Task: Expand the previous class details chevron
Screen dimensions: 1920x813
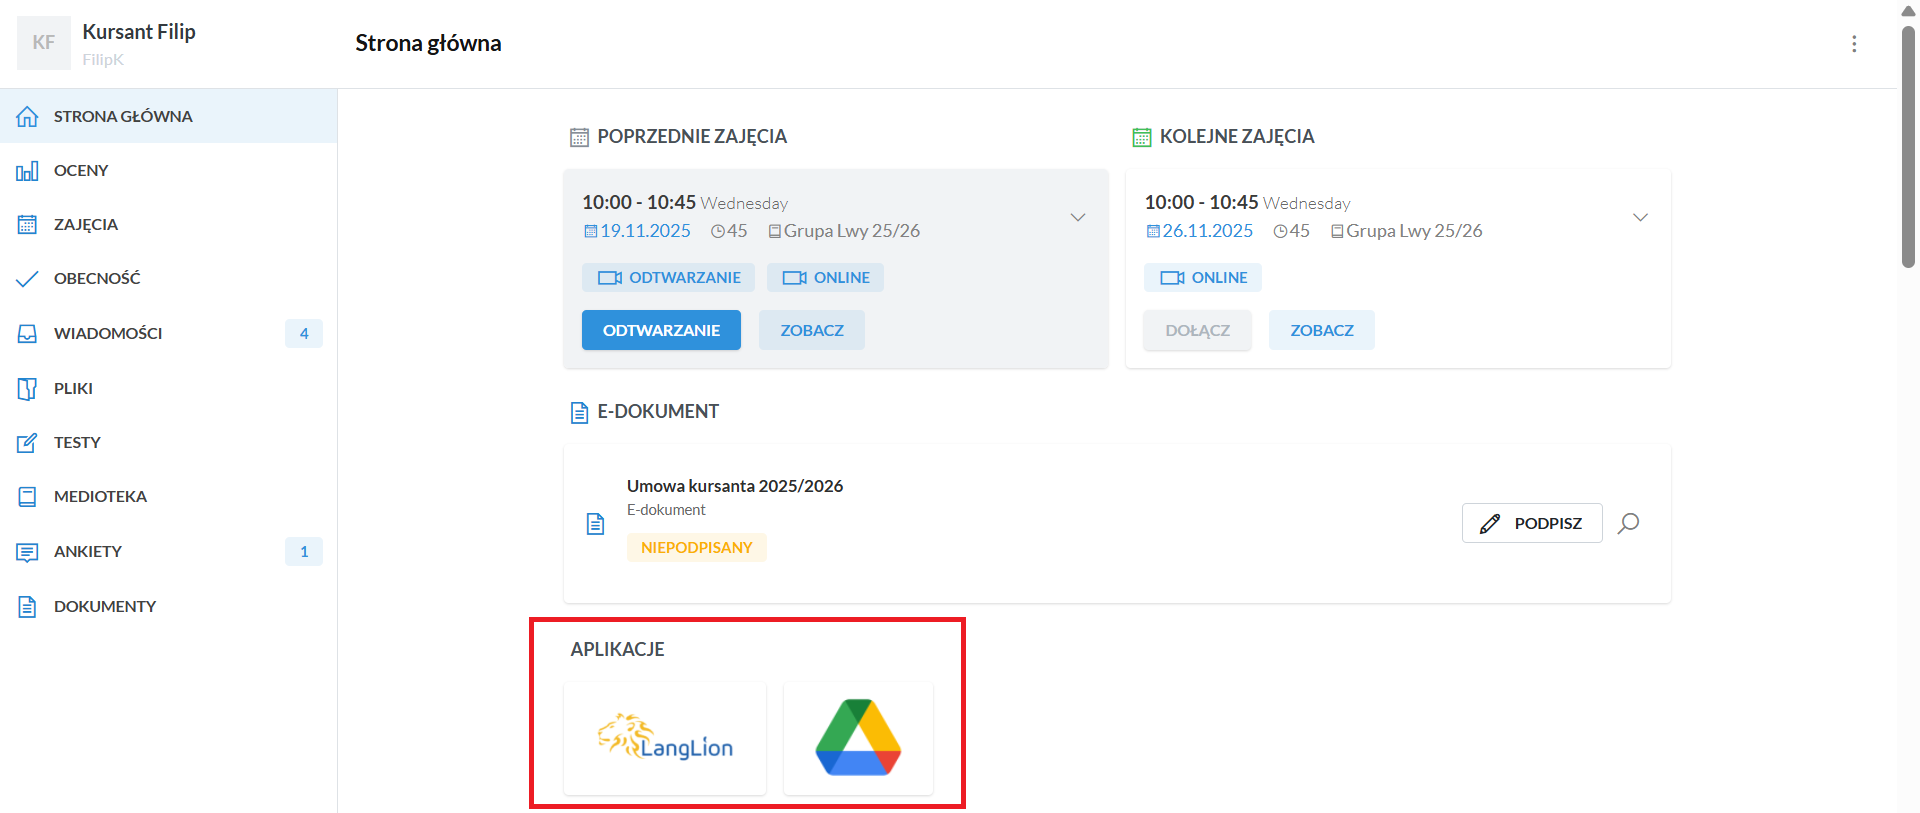Action: pos(1078,217)
